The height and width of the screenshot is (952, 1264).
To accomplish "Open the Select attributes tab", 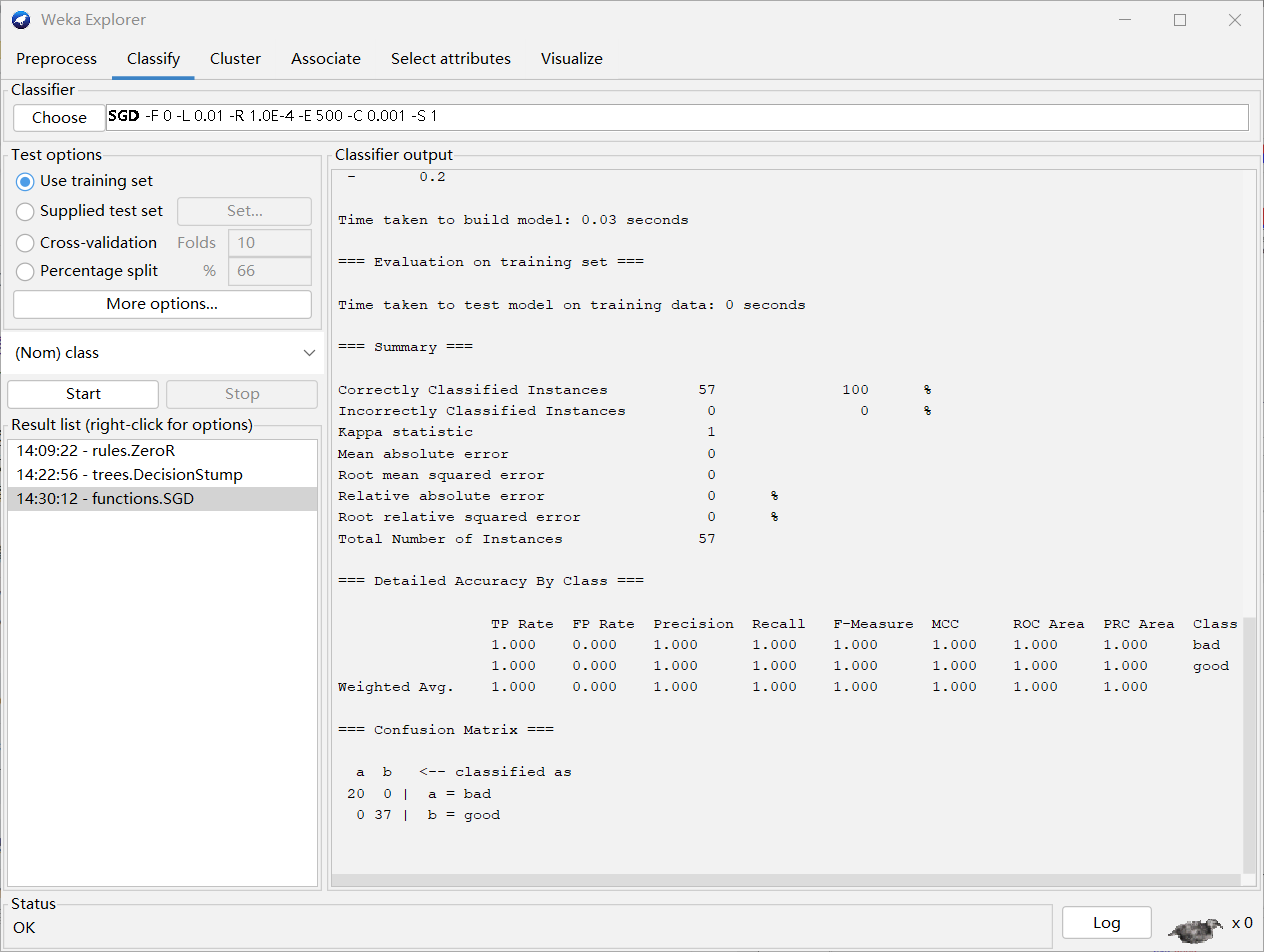I will pos(451,59).
